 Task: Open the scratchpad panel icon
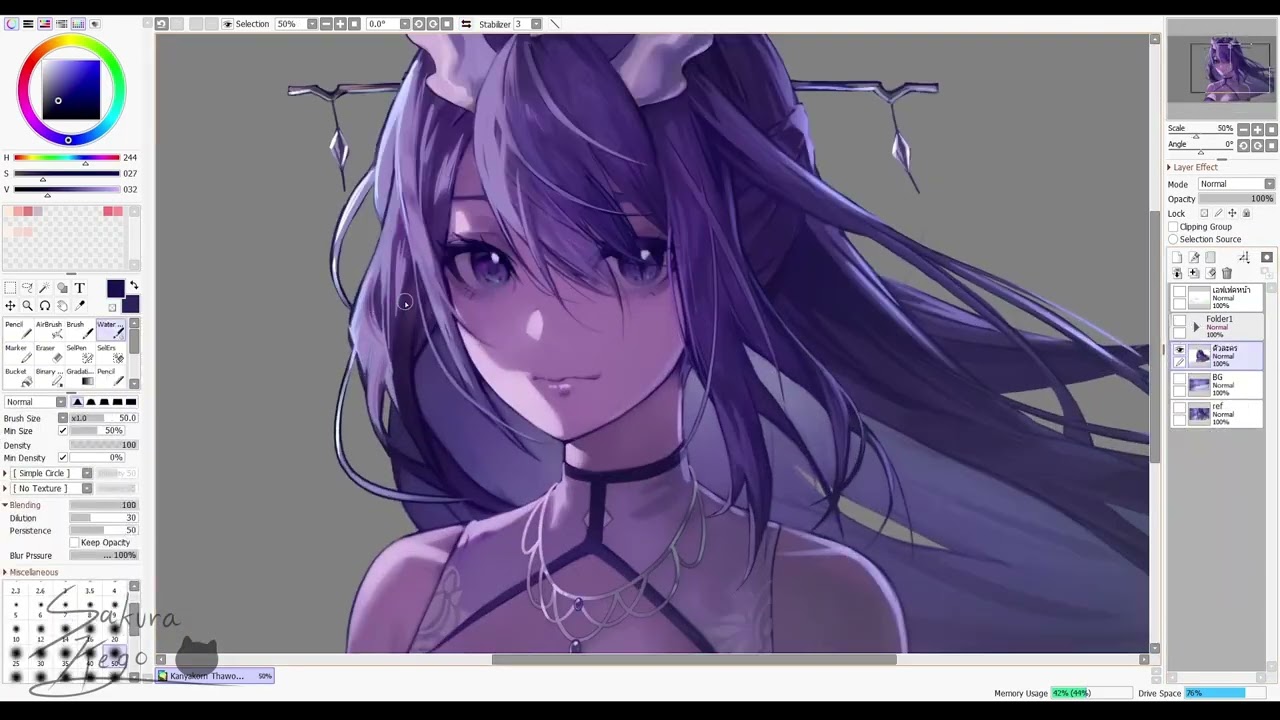tap(95, 24)
